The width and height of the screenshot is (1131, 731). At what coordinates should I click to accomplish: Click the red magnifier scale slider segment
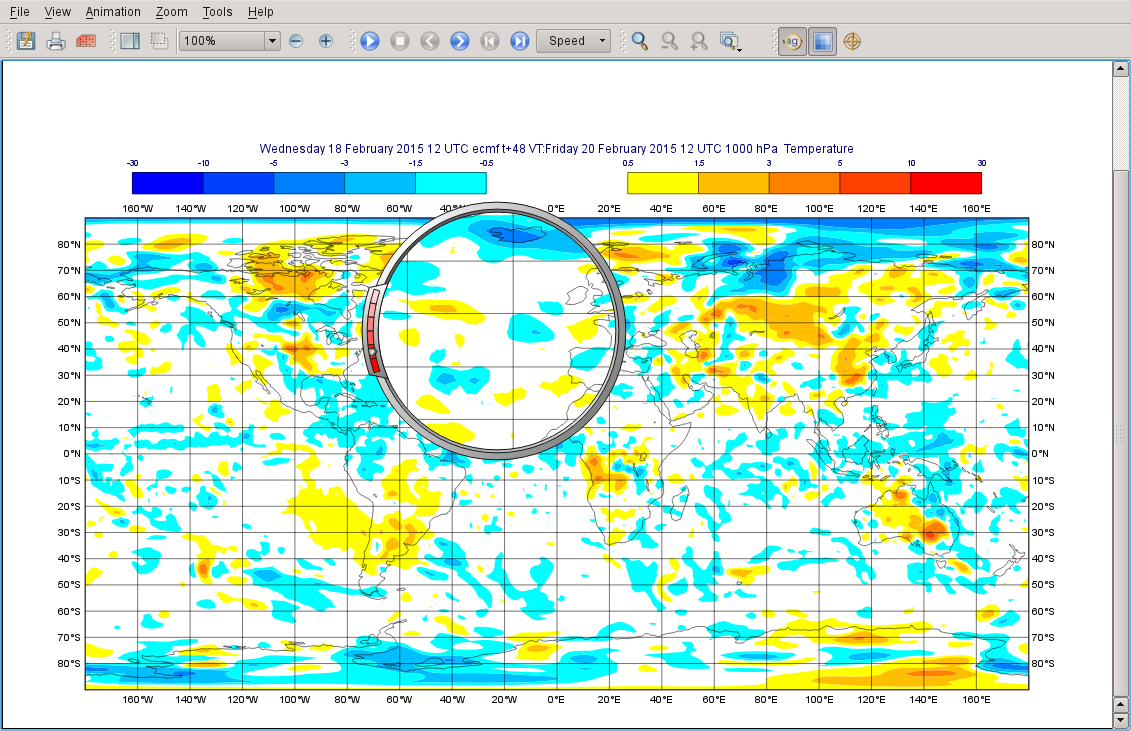[x=374, y=363]
